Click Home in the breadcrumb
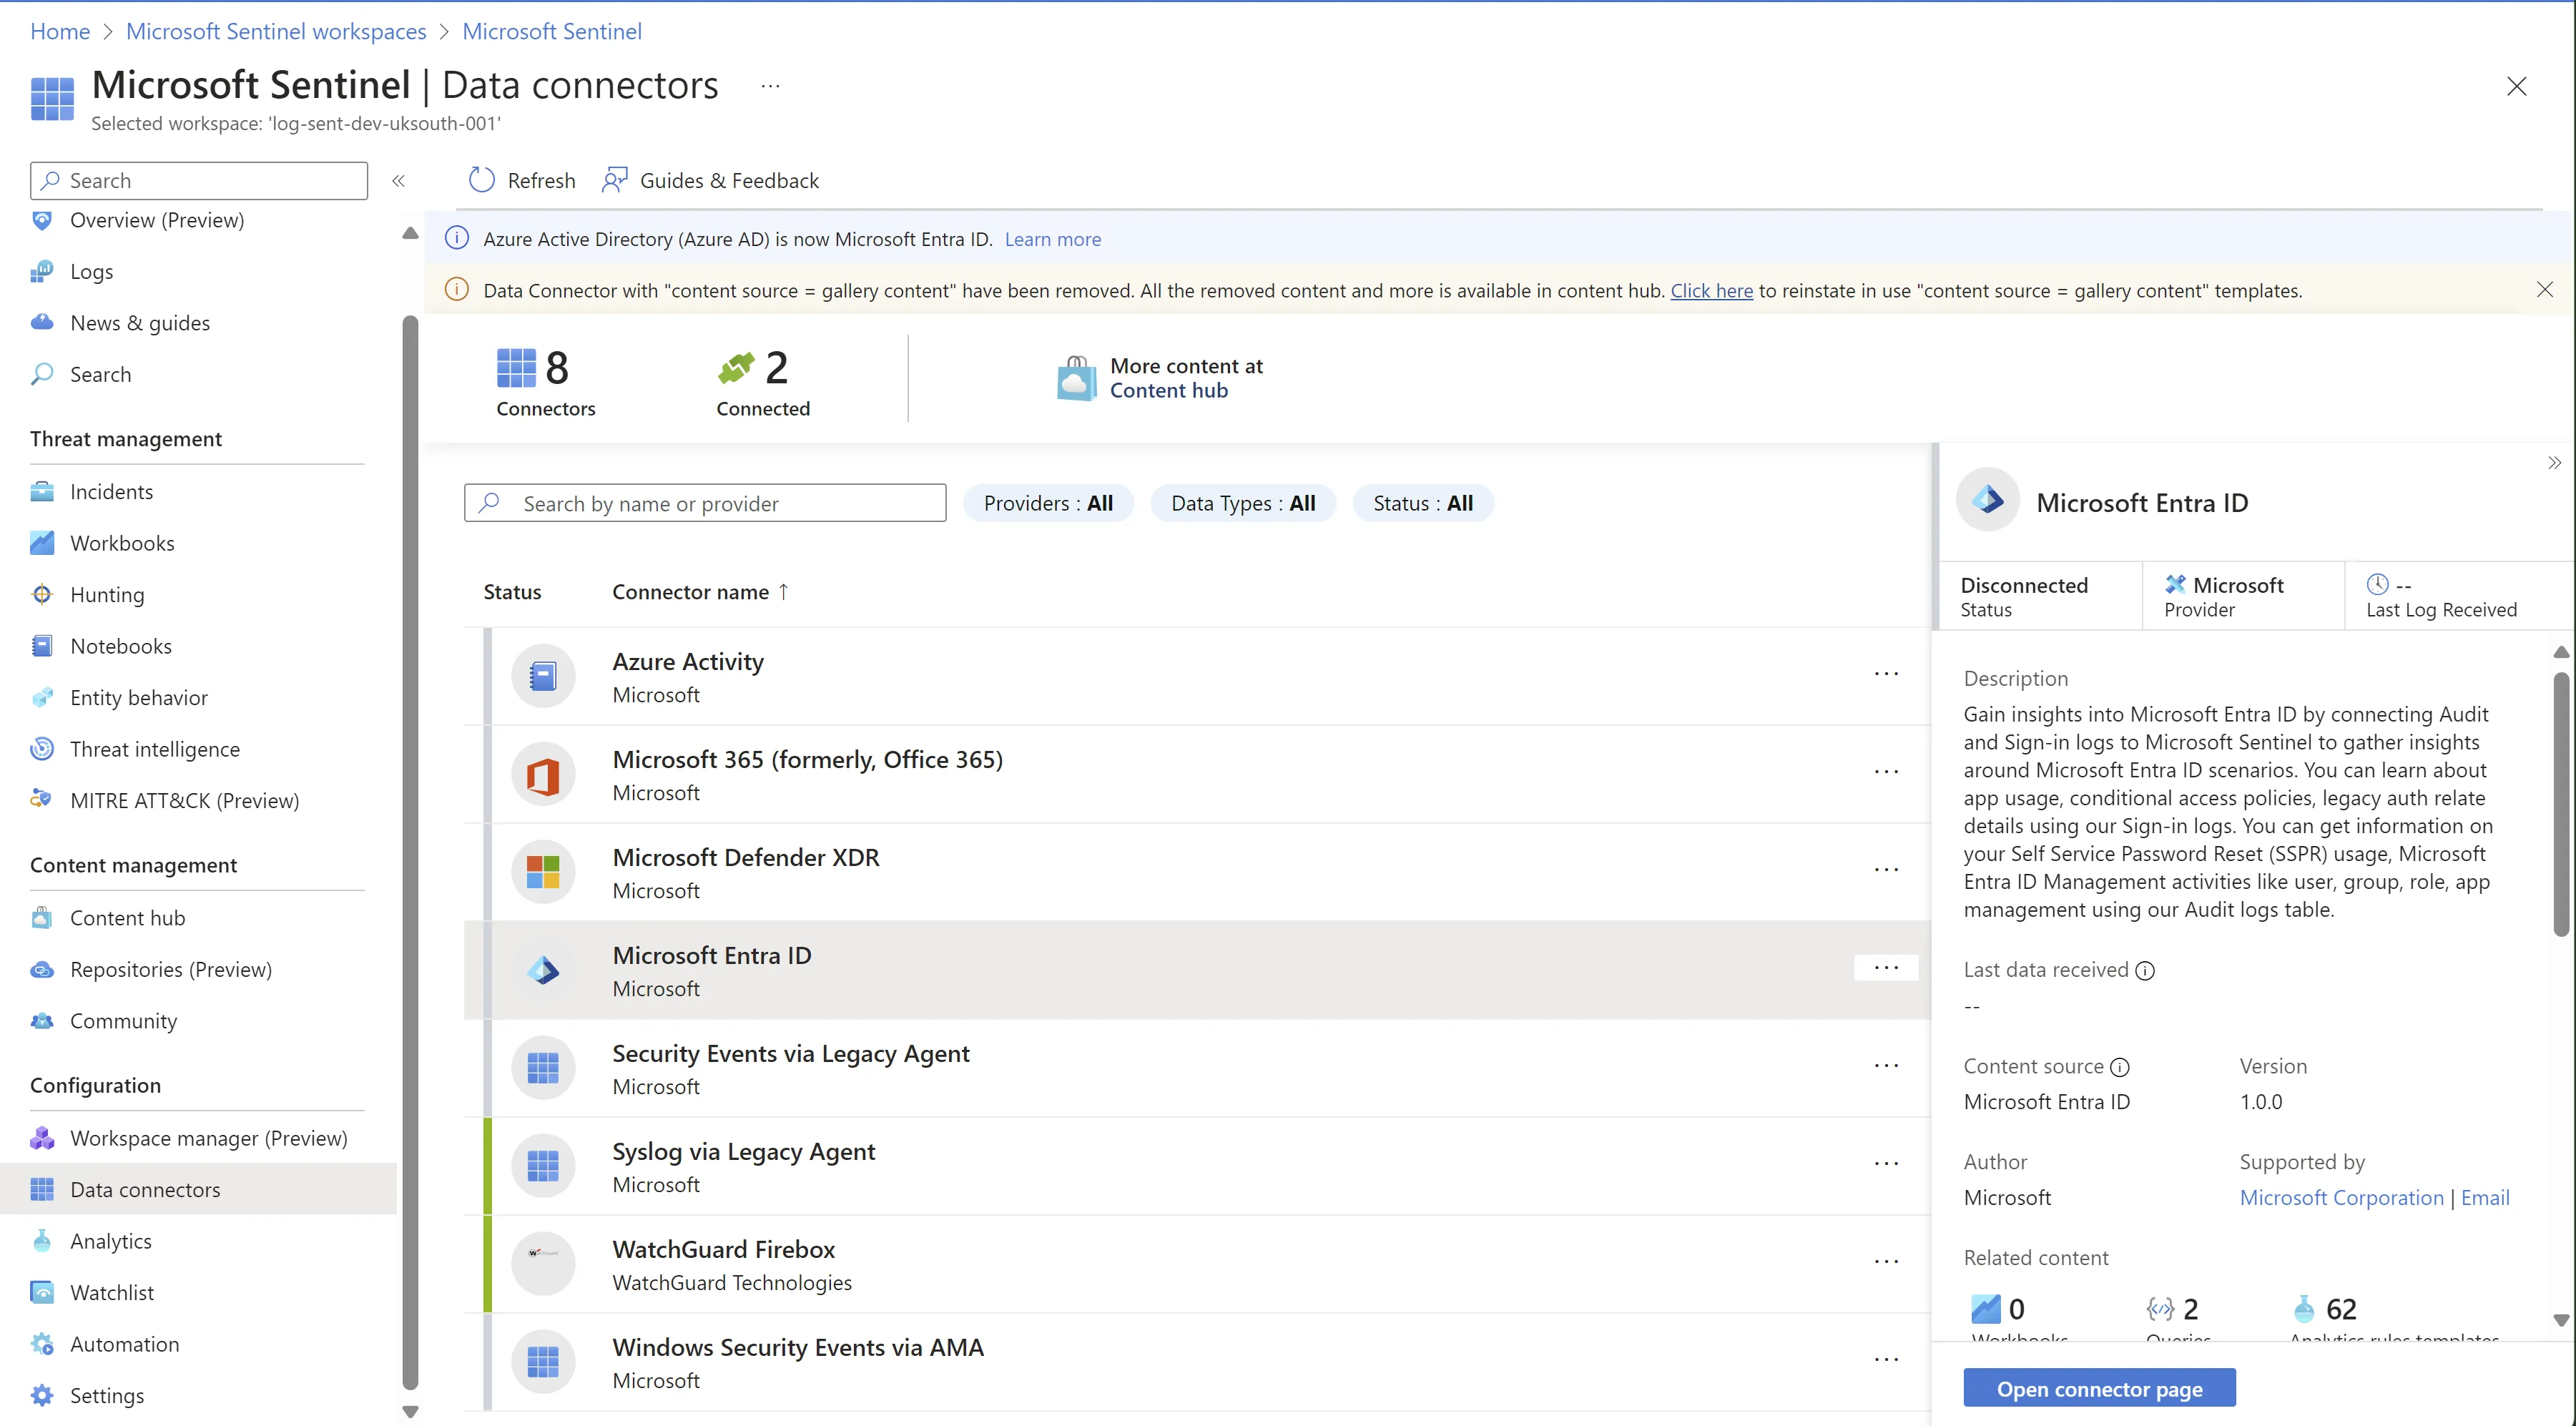2576x1426 pixels. point(60,31)
